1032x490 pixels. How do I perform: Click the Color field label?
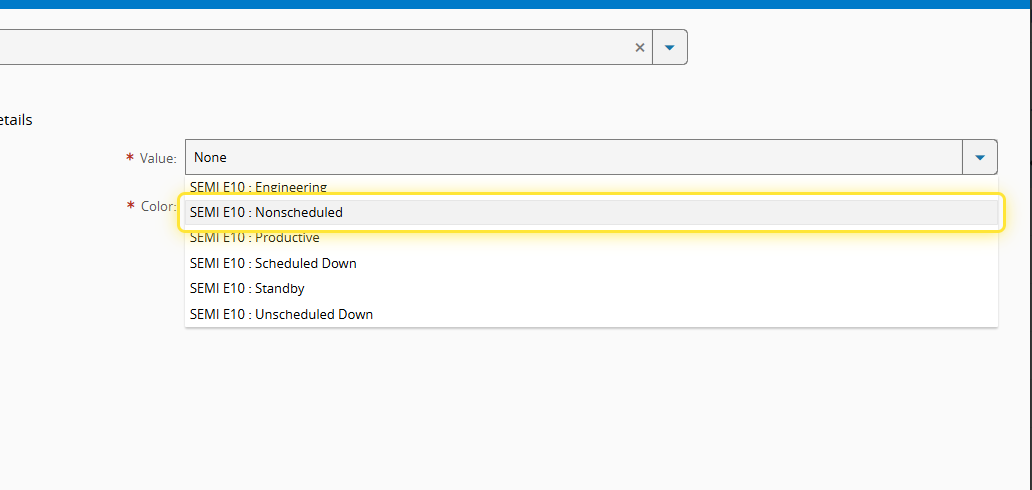tap(158, 206)
